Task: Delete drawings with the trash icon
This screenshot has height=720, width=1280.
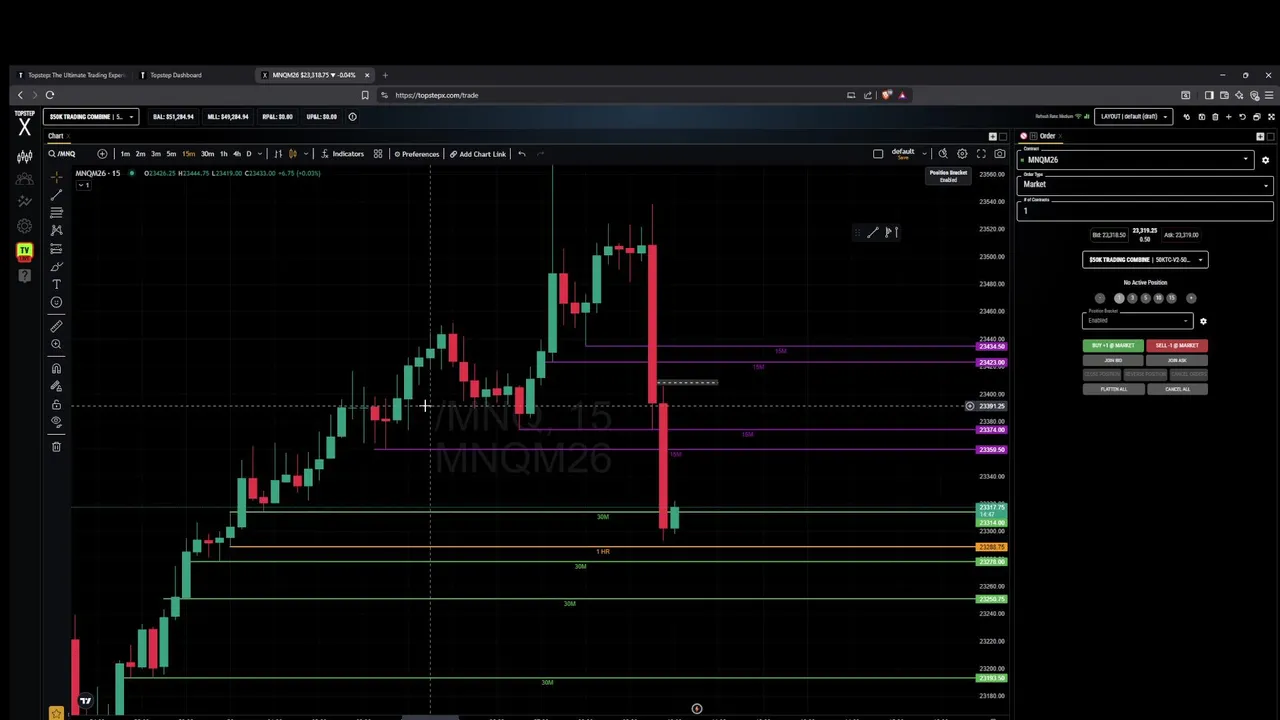Action: coord(56,446)
